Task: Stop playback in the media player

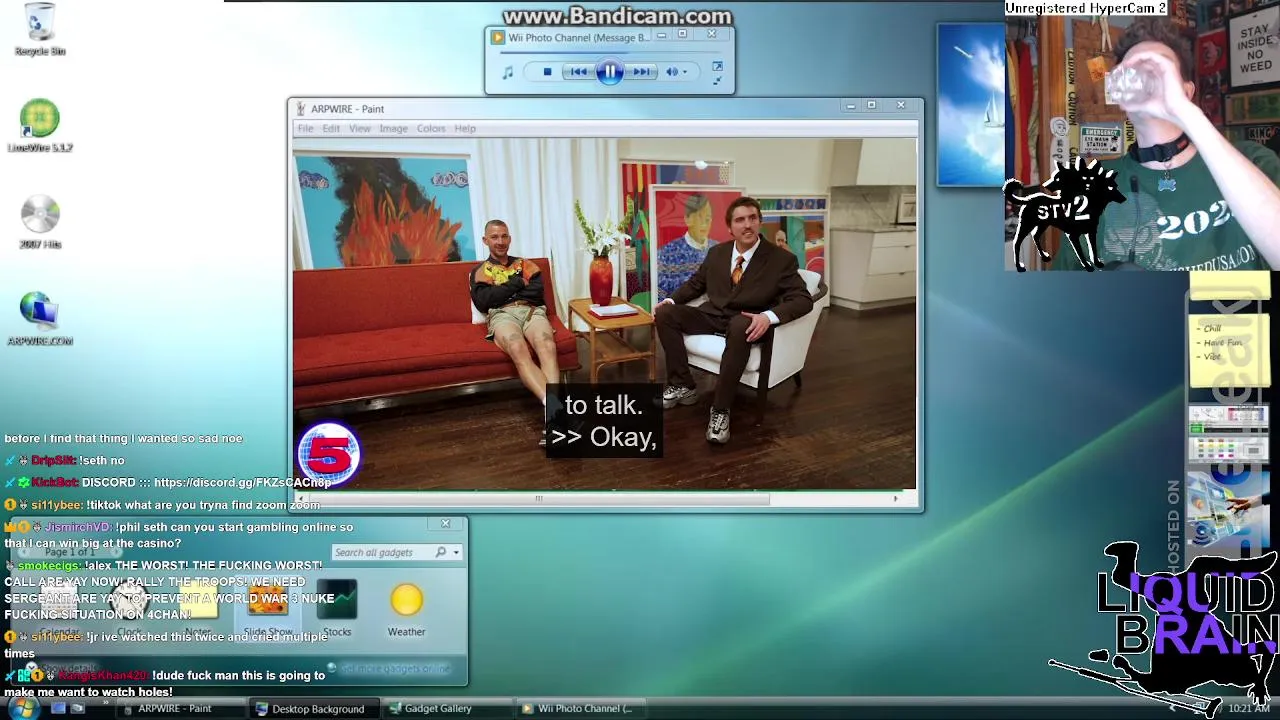Action: 547,72
